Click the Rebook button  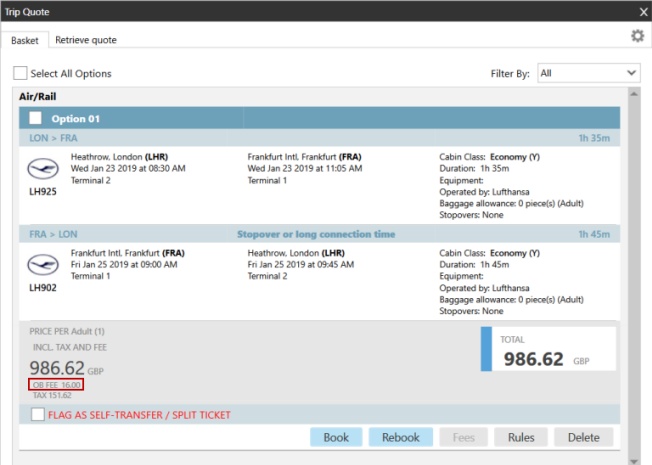point(401,437)
